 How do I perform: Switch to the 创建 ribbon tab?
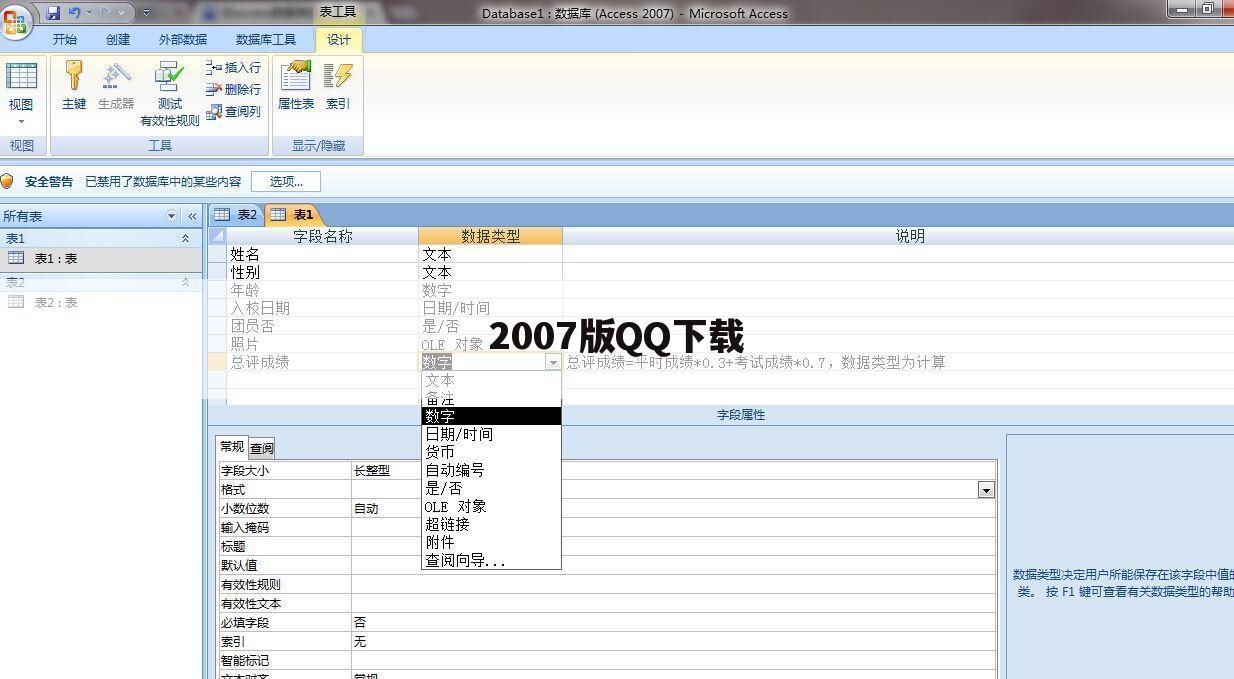(x=118, y=40)
